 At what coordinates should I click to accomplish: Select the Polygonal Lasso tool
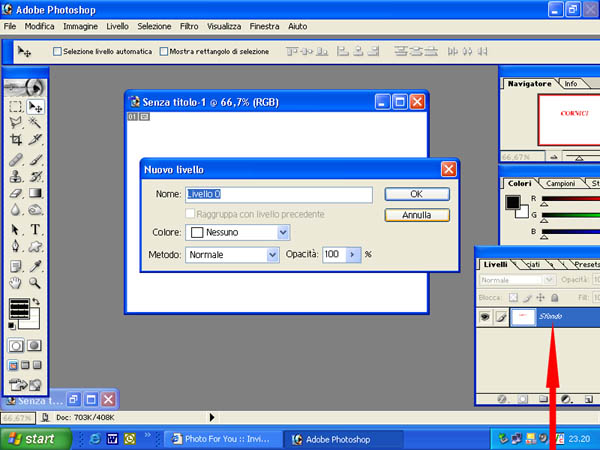coord(16,123)
